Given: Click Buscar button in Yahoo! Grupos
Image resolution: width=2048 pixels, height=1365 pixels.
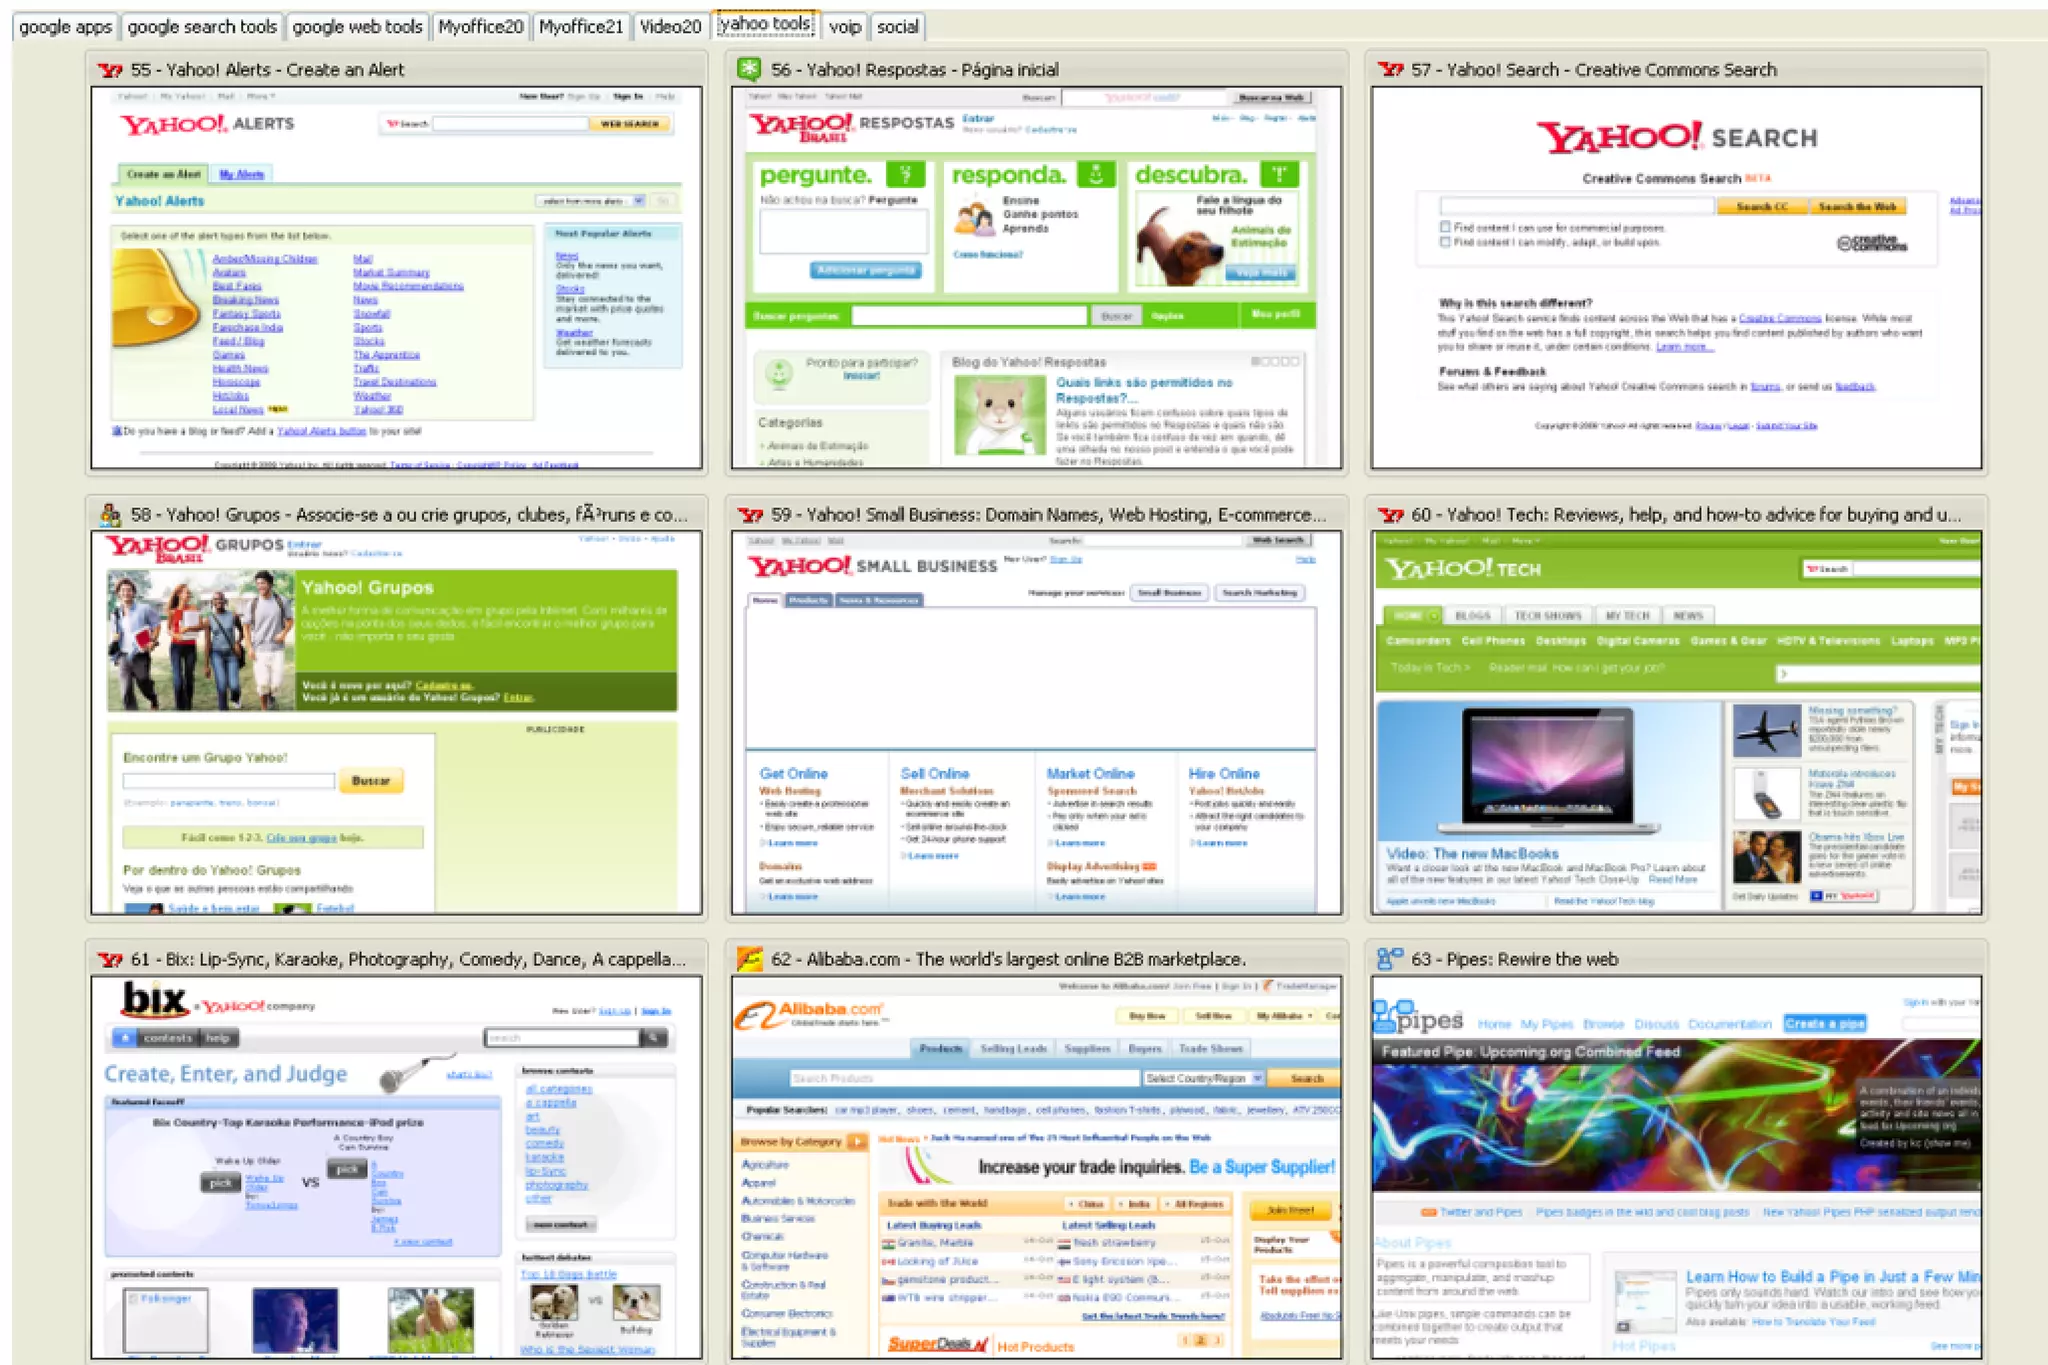Looking at the screenshot, I should 371,780.
